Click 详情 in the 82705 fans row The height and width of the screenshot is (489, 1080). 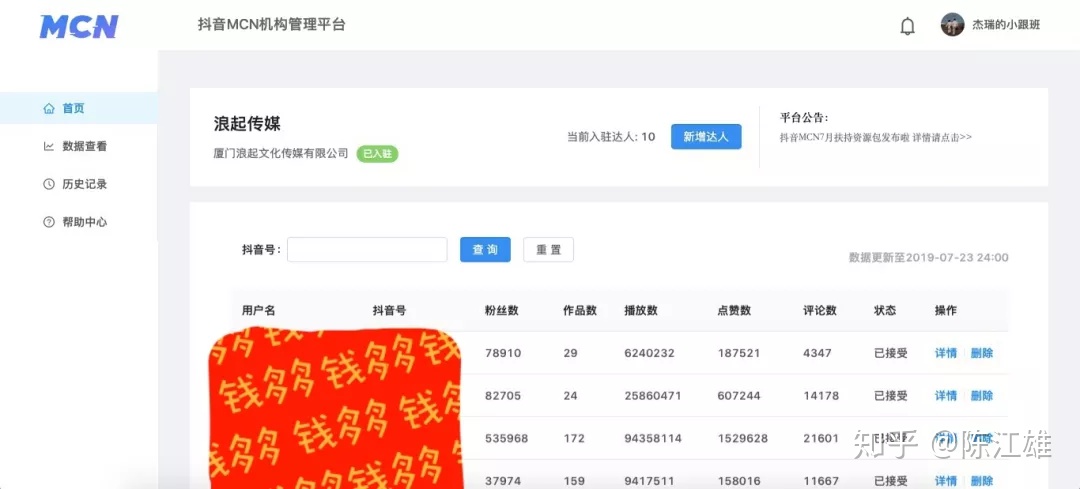coord(946,396)
